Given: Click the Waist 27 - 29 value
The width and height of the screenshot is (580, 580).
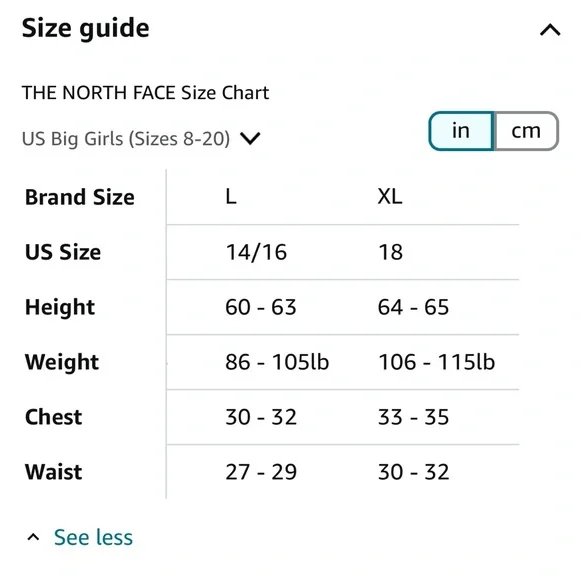Looking at the screenshot, I should click(261, 472).
